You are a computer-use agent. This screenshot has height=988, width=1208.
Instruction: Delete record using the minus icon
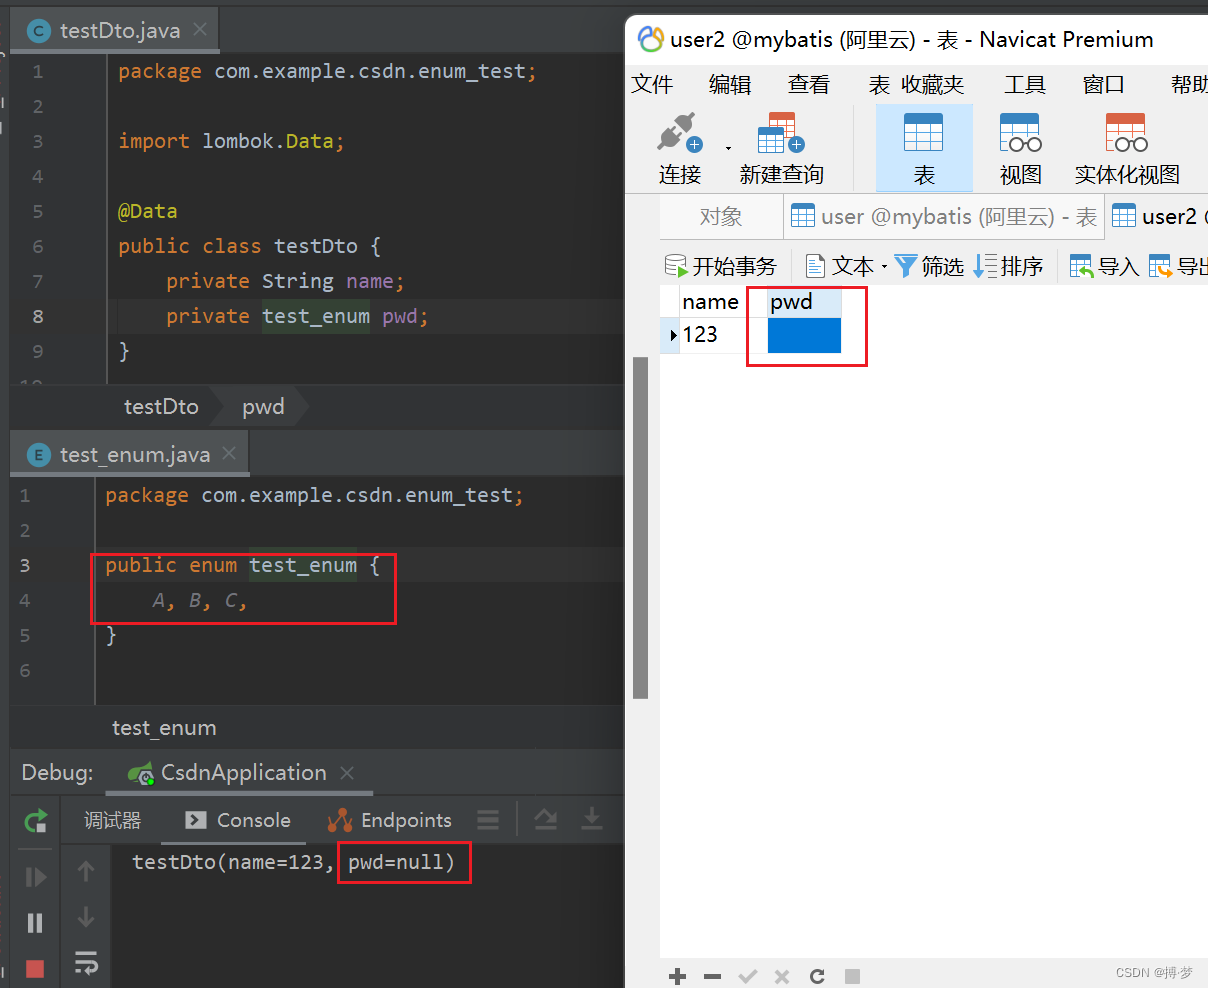pos(712,976)
